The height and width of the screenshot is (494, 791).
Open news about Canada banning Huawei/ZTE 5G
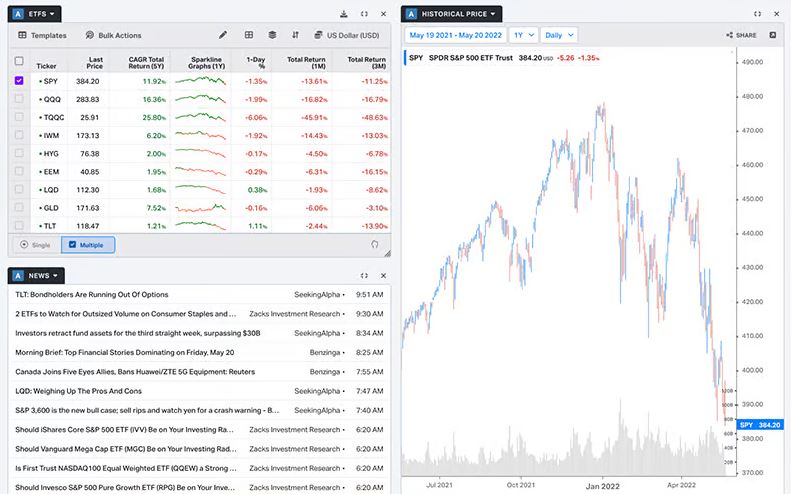[x=135, y=372]
